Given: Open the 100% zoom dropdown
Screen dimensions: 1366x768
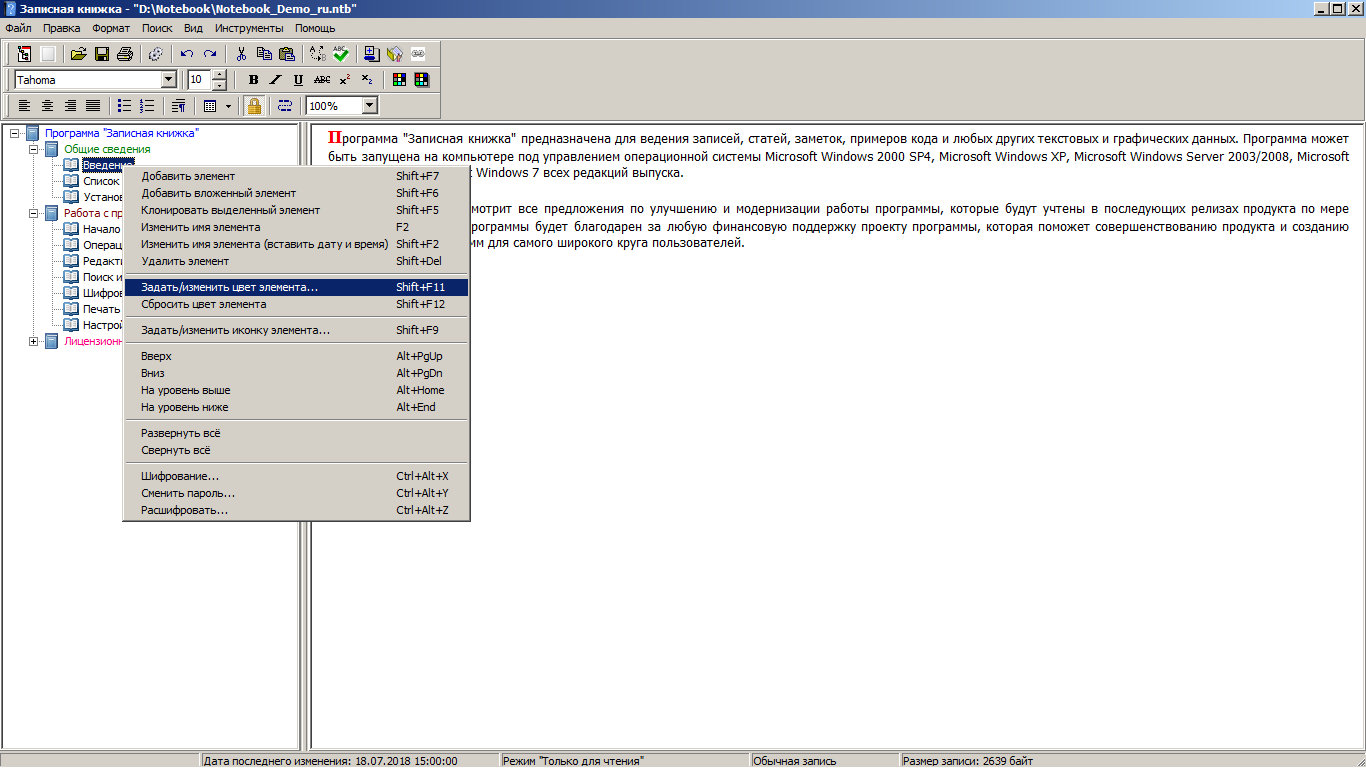Looking at the screenshot, I should (369, 106).
